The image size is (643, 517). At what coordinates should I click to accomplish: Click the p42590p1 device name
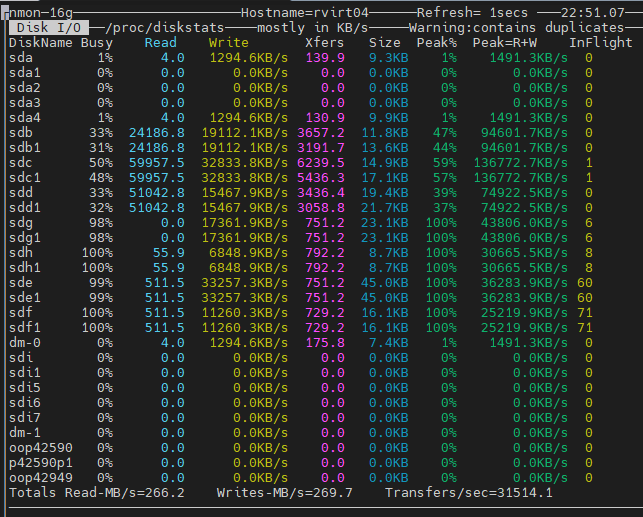(x=40, y=462)
